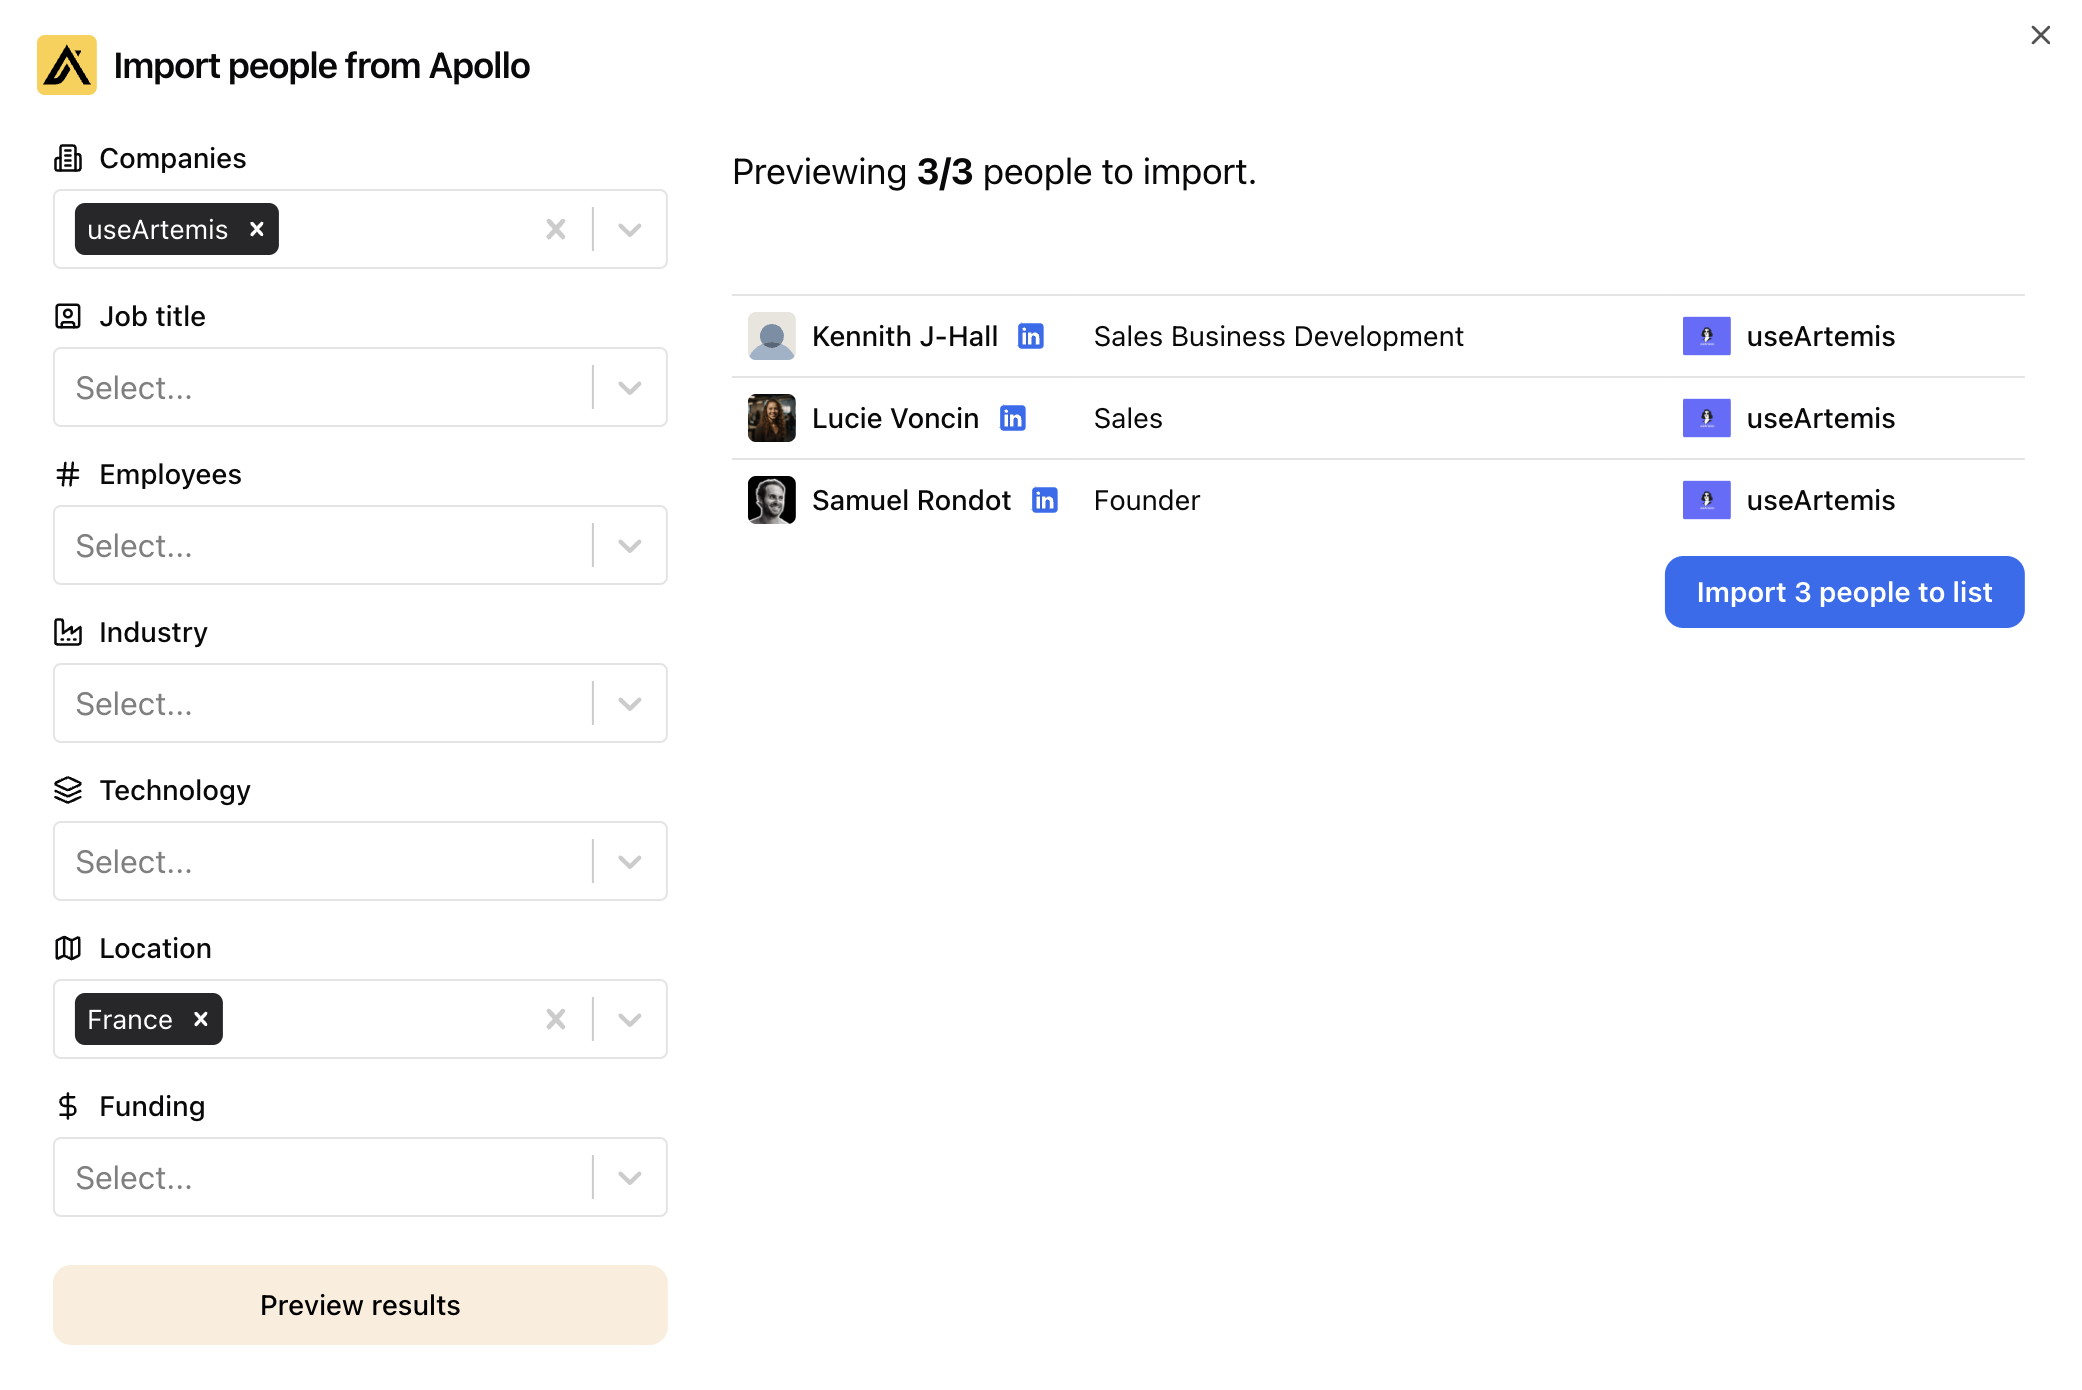Open Kennith J-Hall's LinkedIn icon
The height and width of the screenshot is (1390, 2082).
click(1031, 336)
